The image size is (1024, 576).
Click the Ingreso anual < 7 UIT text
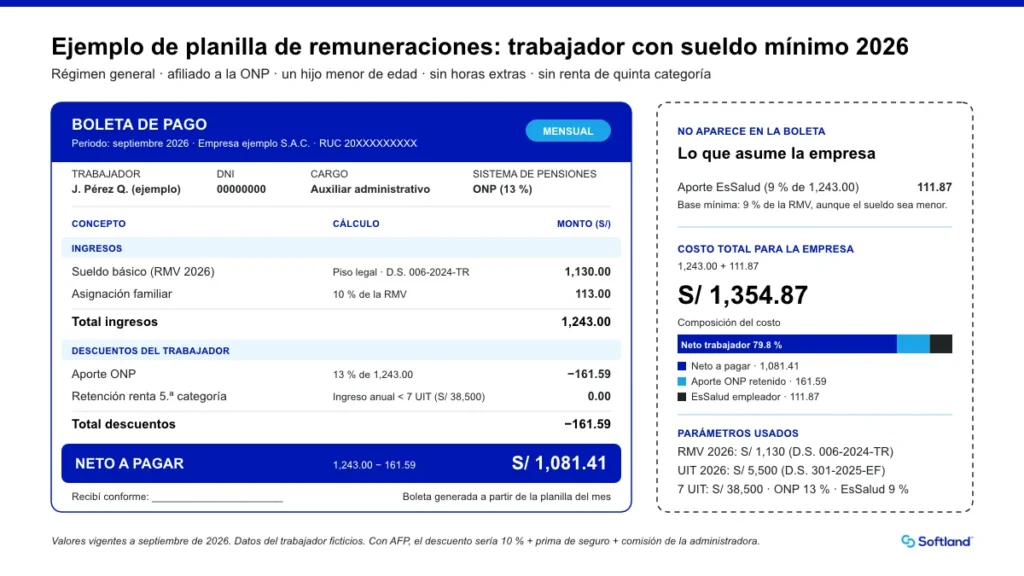pos(409,397)
